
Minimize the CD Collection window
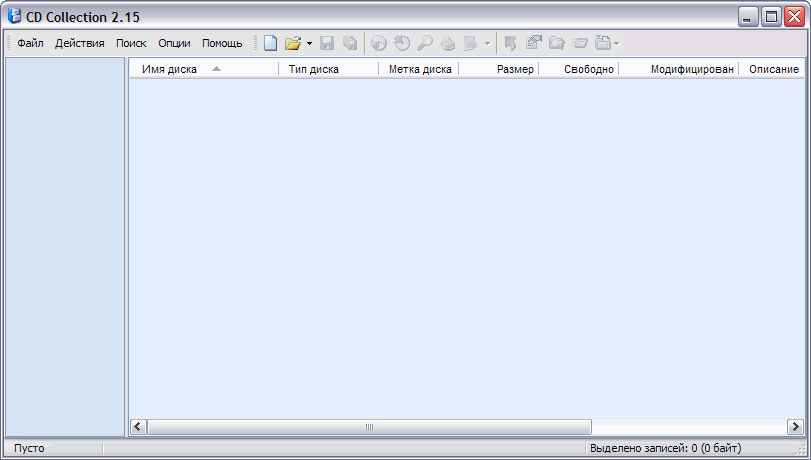747,17
